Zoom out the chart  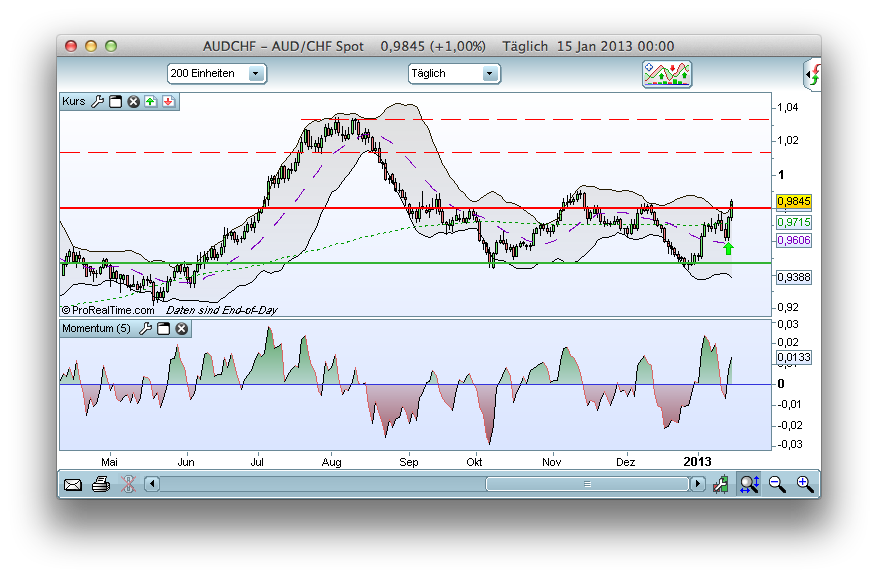click(x=777, y=484)
